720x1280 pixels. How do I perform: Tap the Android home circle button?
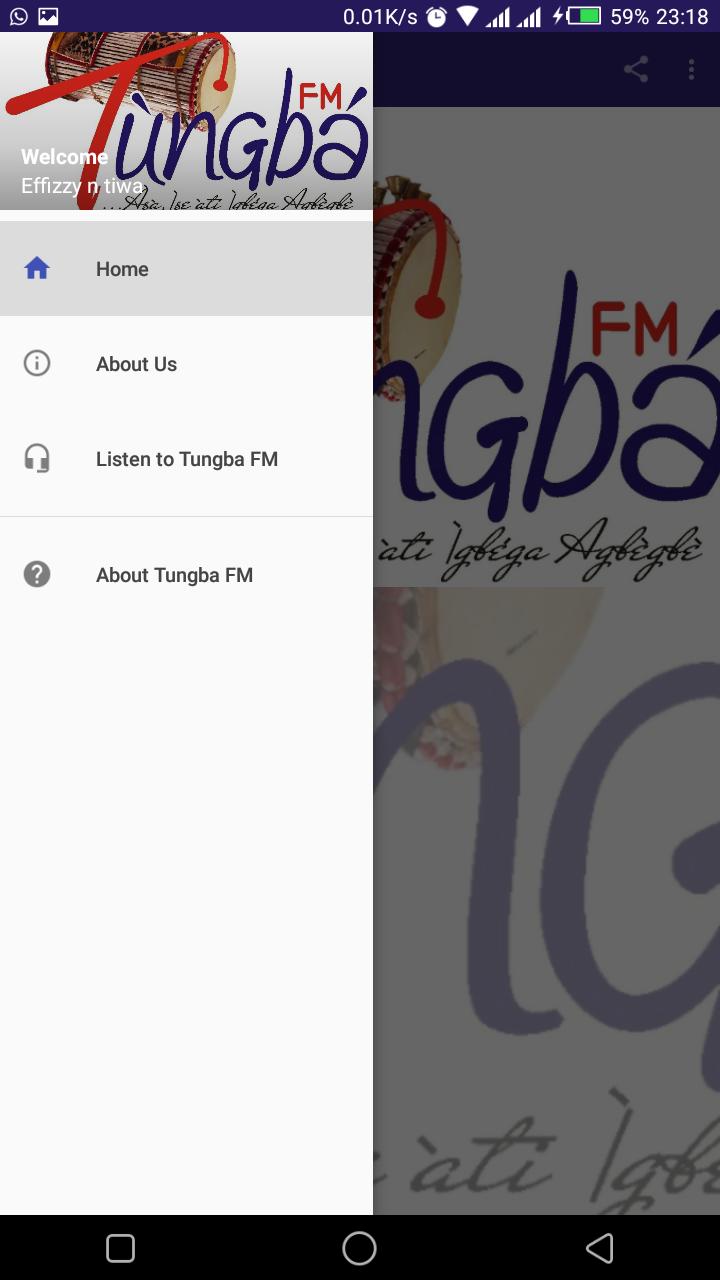[x=359, y=1248]
